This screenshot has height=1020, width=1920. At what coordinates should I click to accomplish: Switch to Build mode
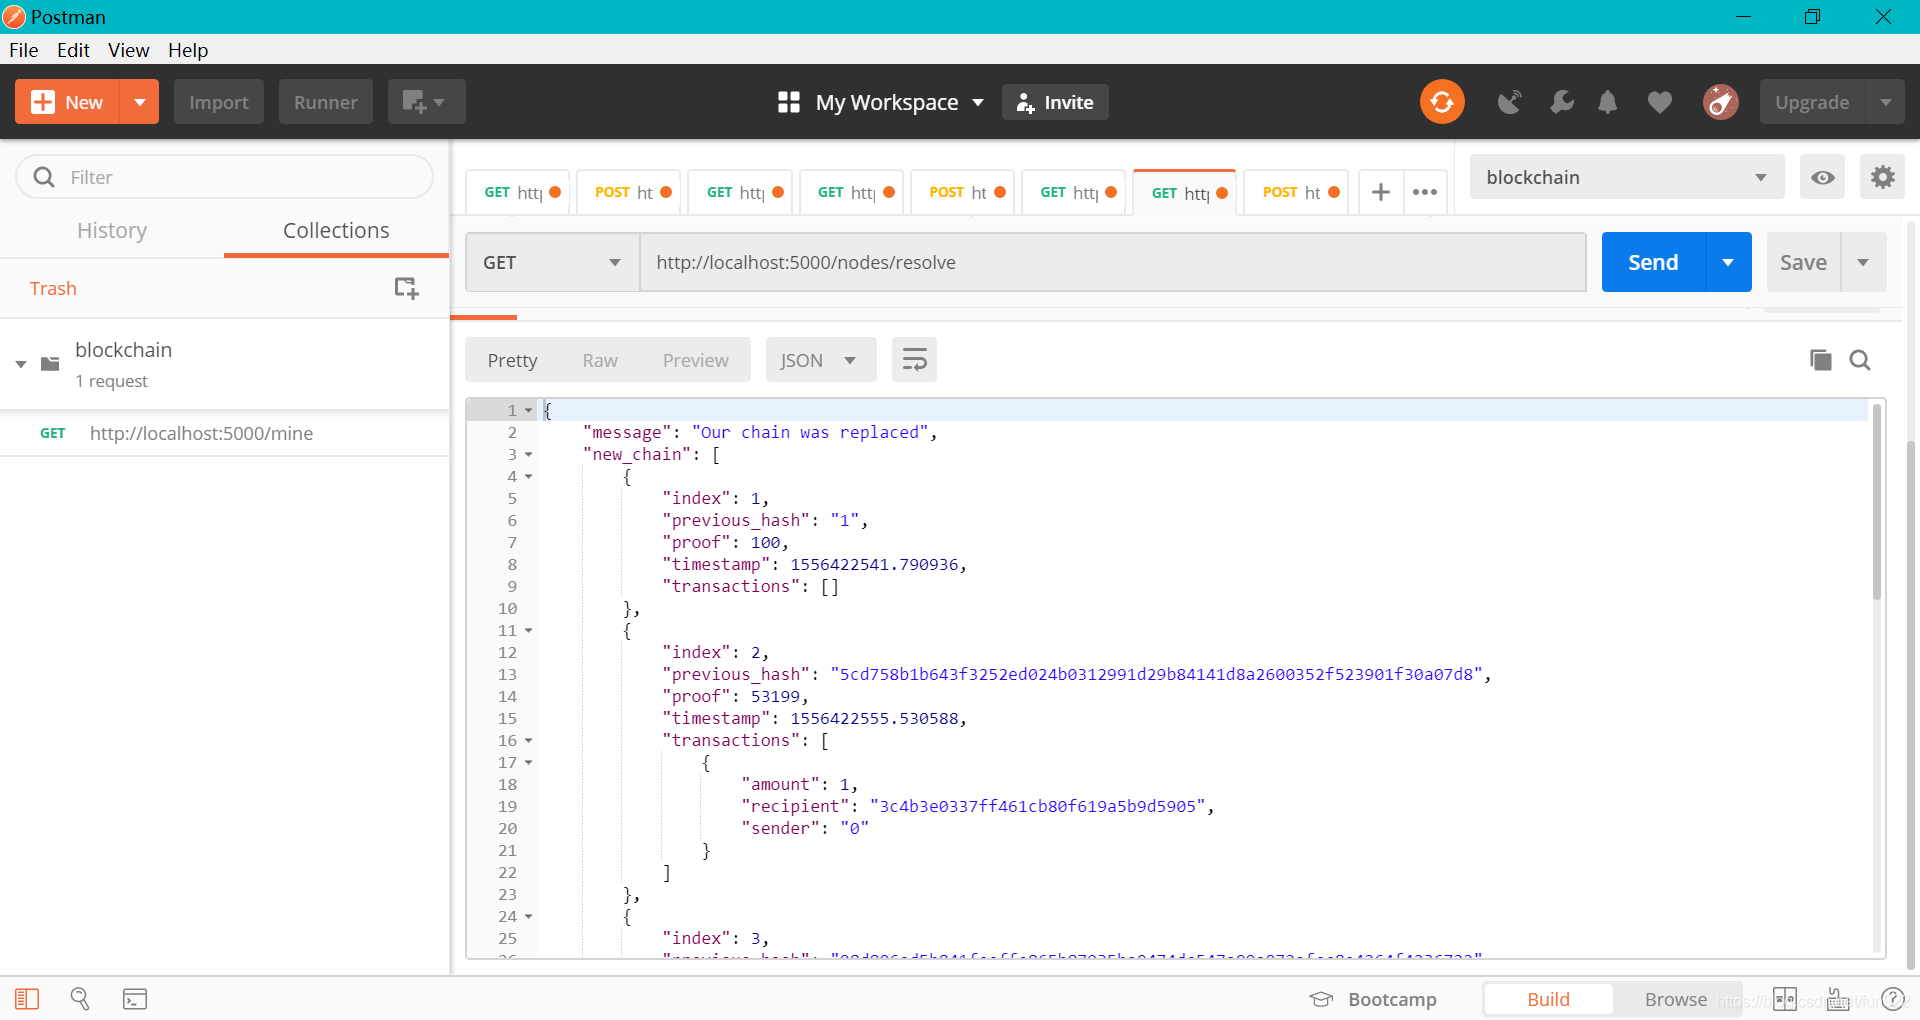coord(1548,999)
